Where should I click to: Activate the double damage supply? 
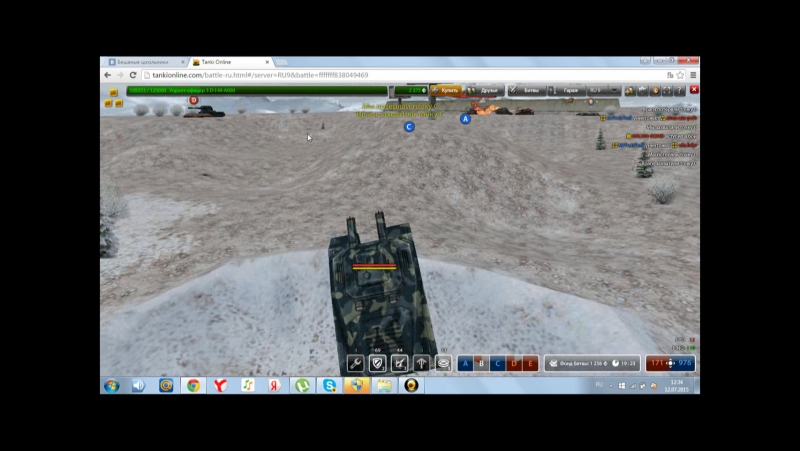tap(399, 363)
